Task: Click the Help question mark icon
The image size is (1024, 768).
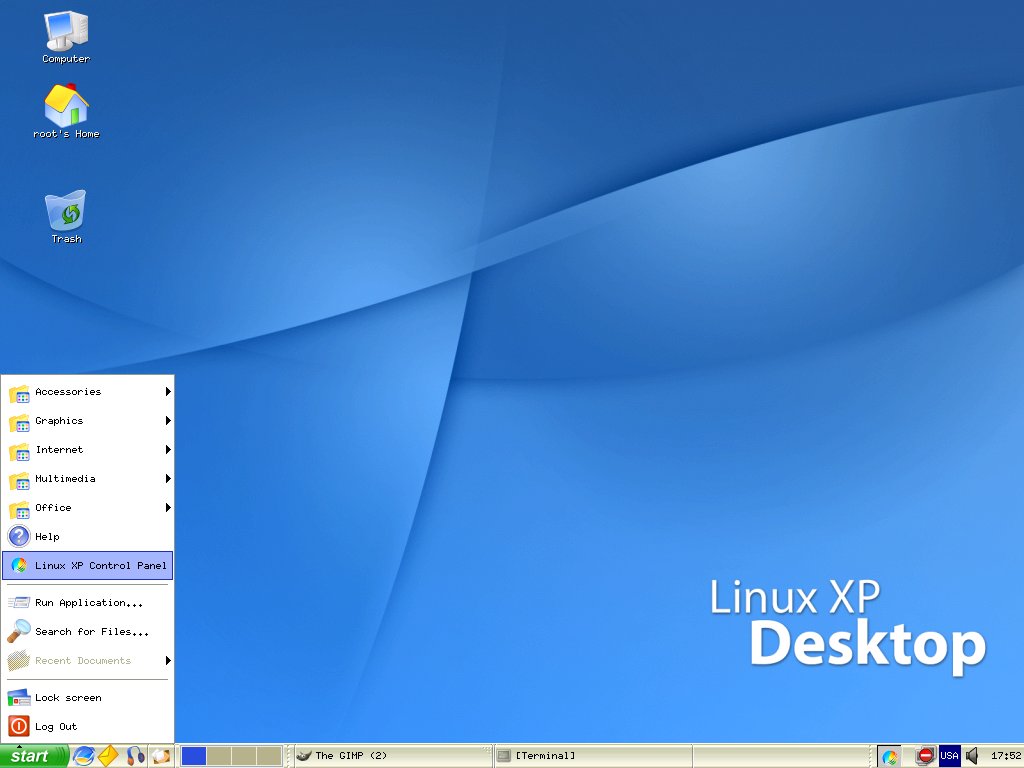Action: [x=19, y=536]
